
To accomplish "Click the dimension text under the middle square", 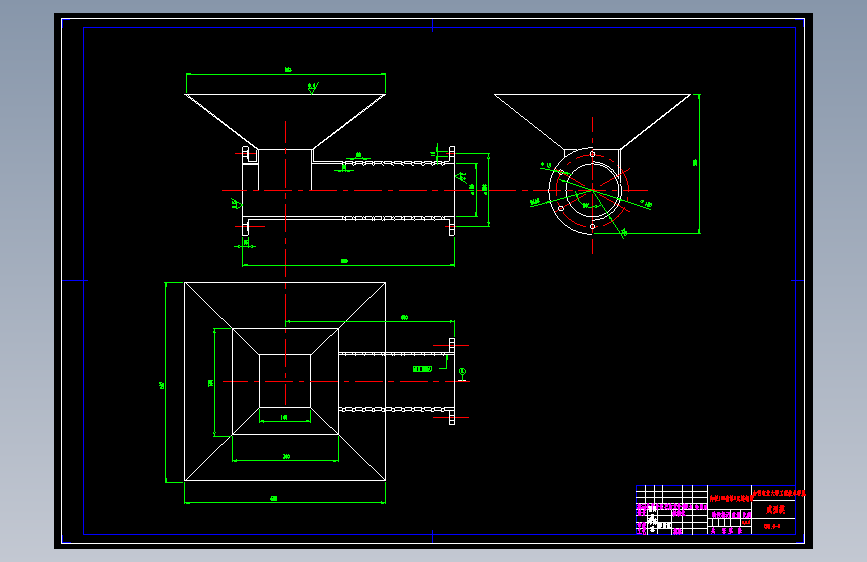I will point(286,456).
